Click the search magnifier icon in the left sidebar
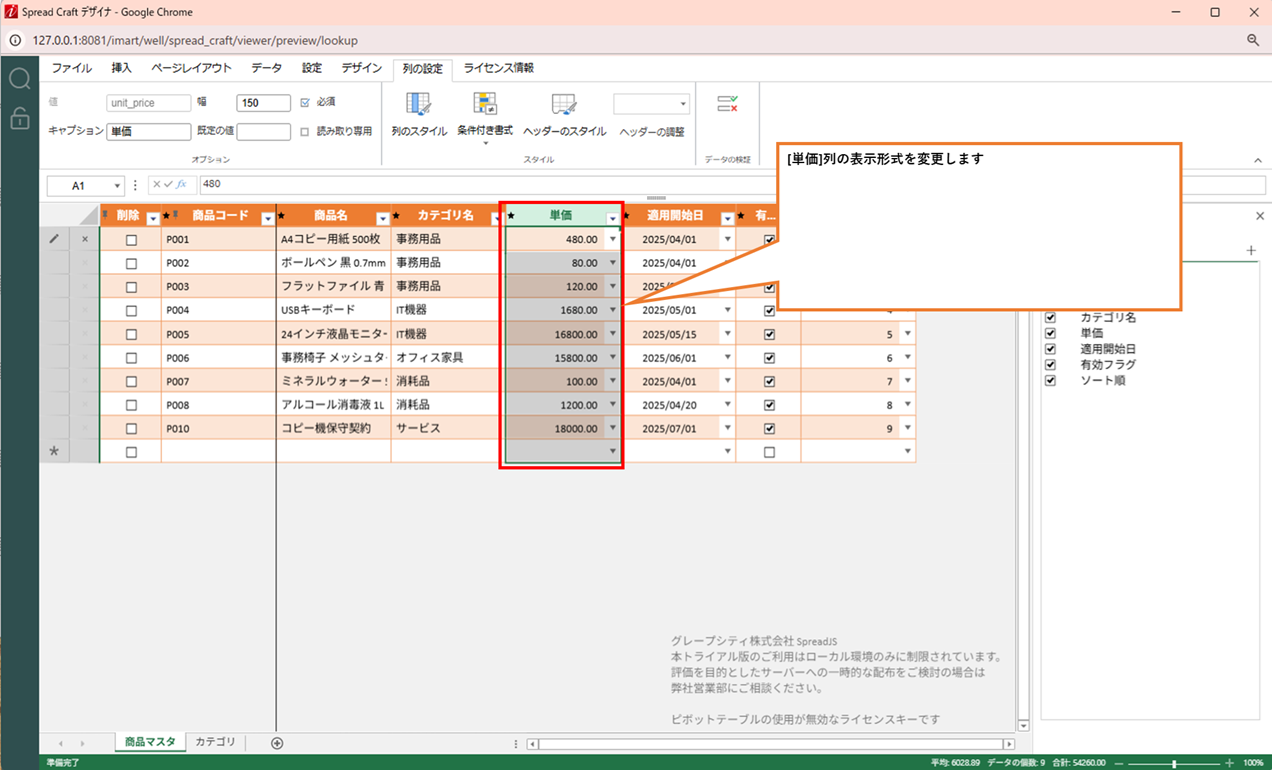The width and height of the screenshot is (1272, 770). pos(19,80)
